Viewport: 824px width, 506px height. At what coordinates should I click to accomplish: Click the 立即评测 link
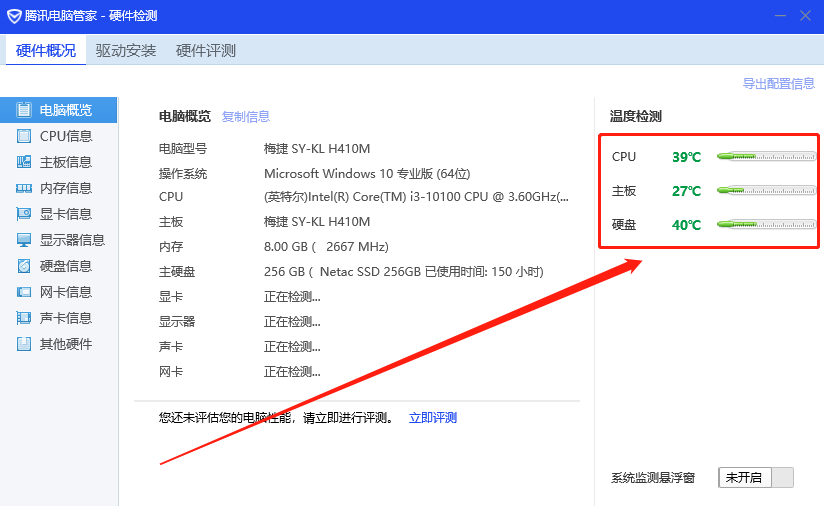click(x=432, y=418)
